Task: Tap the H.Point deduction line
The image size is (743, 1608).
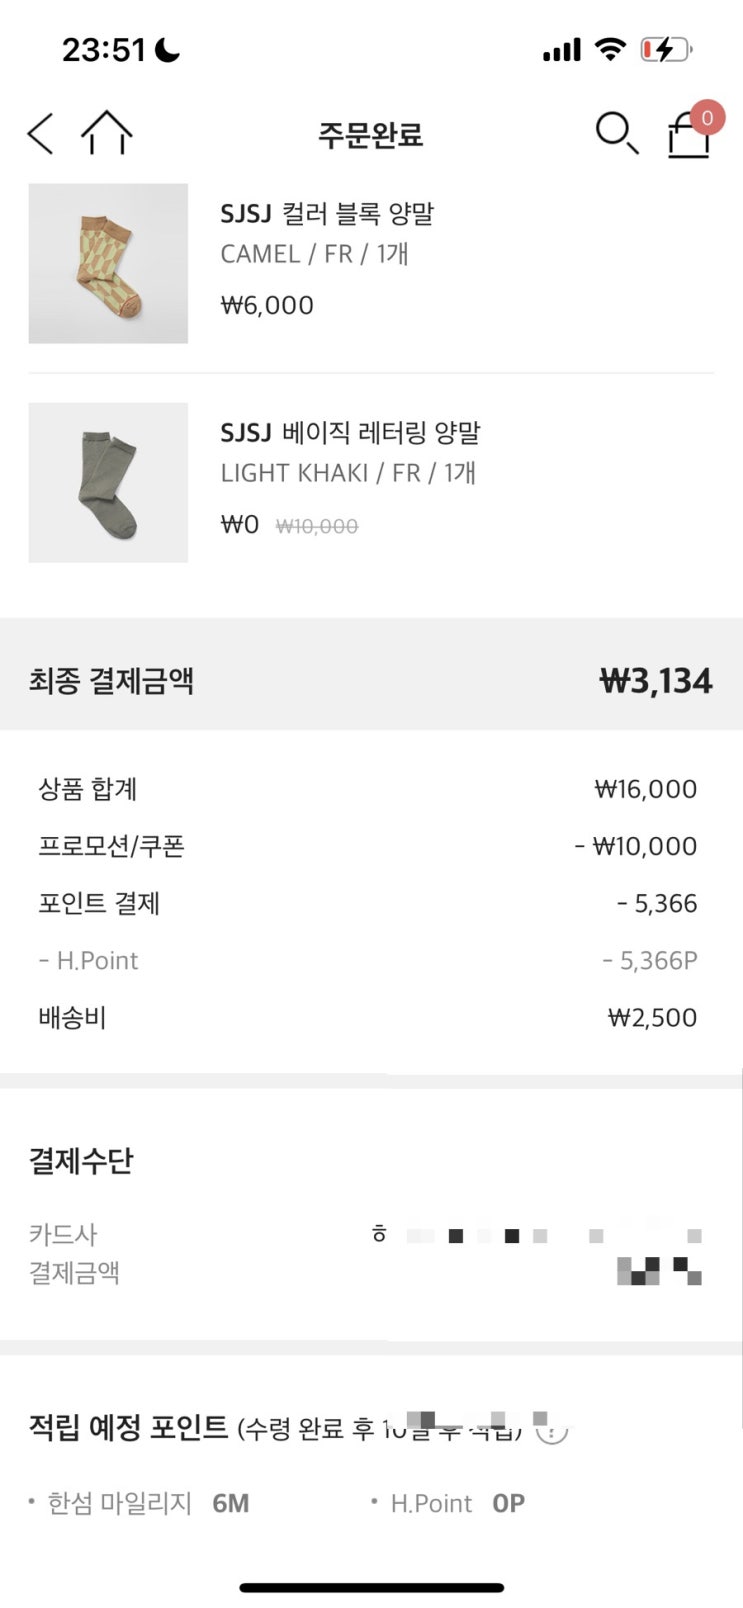Action: (x=368, y=960)
